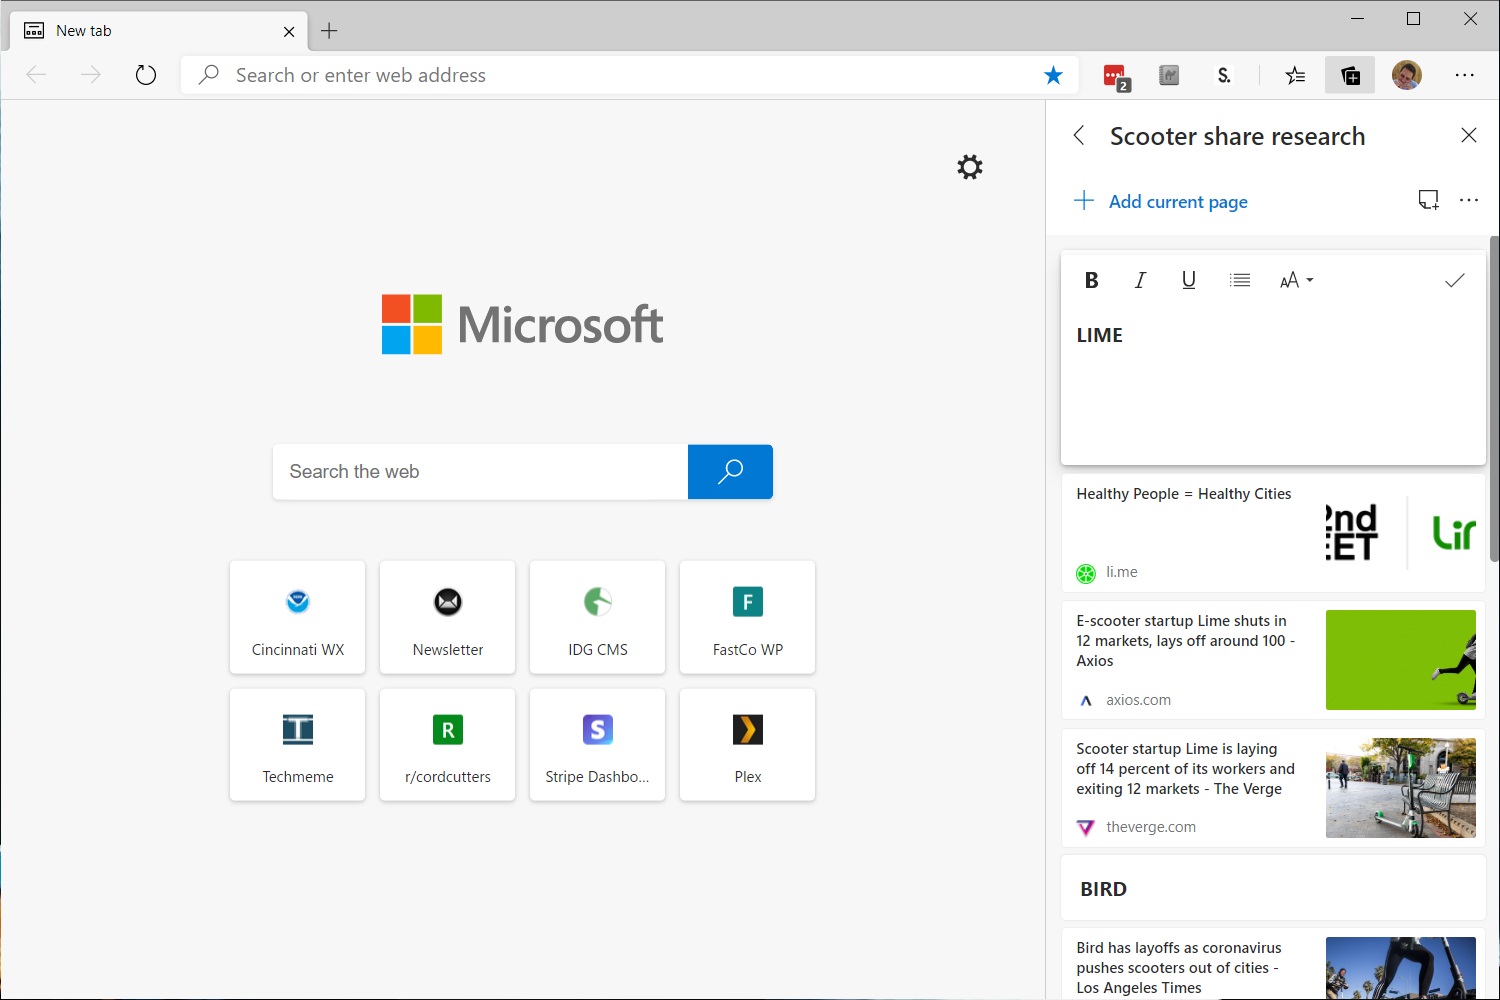Open the gray extension icon in toolbar
This screenshot has height=1000, width=1500.
point(1169,75)
